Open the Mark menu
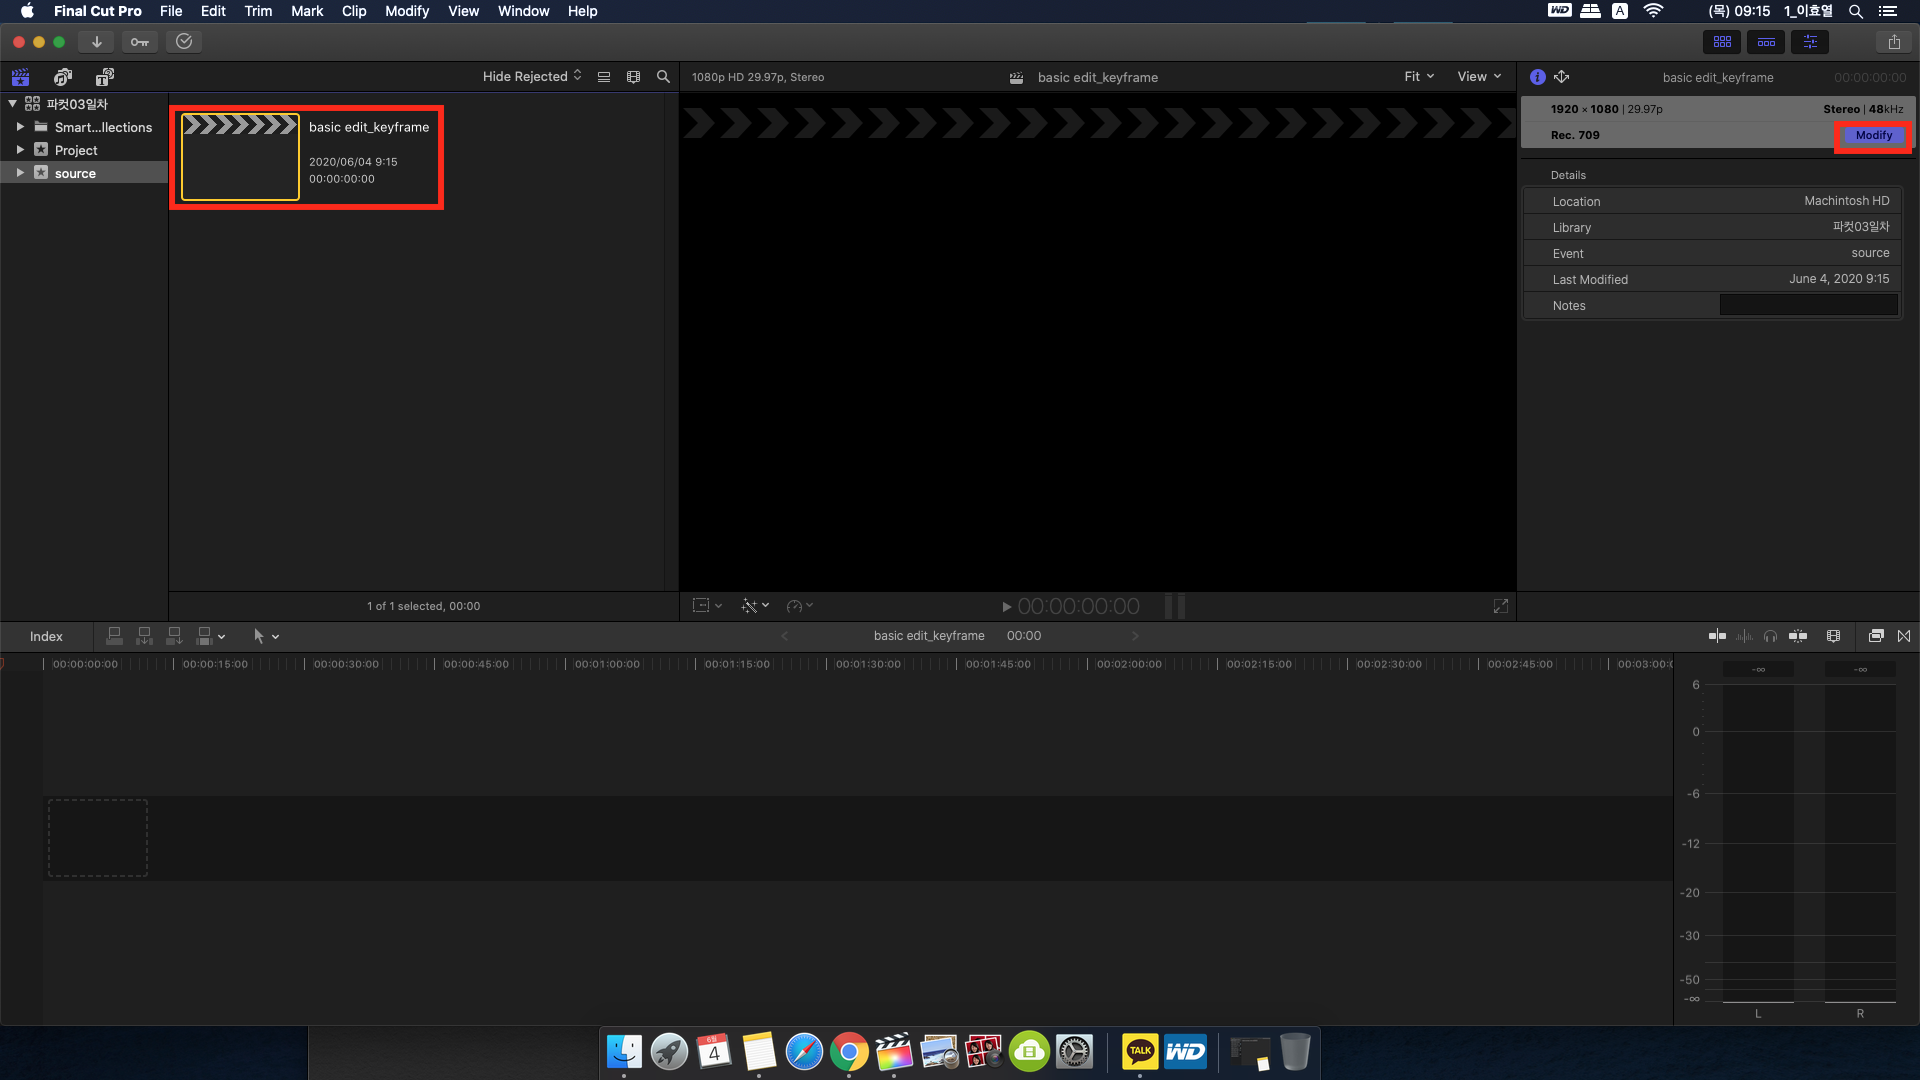1920x1080 pixels. point(307,11)
